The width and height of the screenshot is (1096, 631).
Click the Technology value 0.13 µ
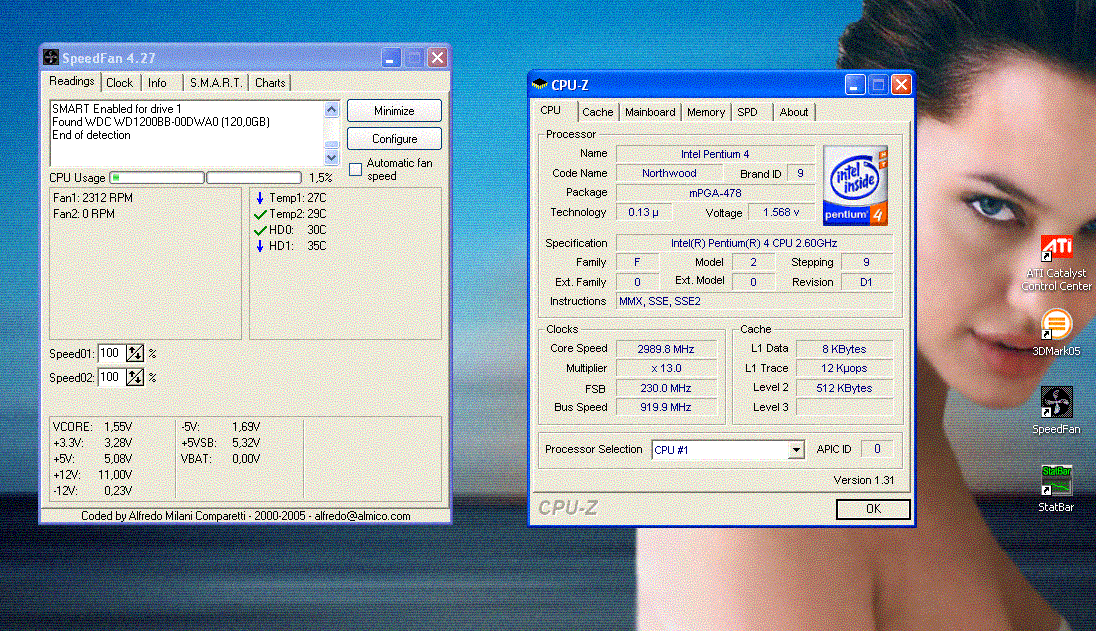click(x=643, y=212)
